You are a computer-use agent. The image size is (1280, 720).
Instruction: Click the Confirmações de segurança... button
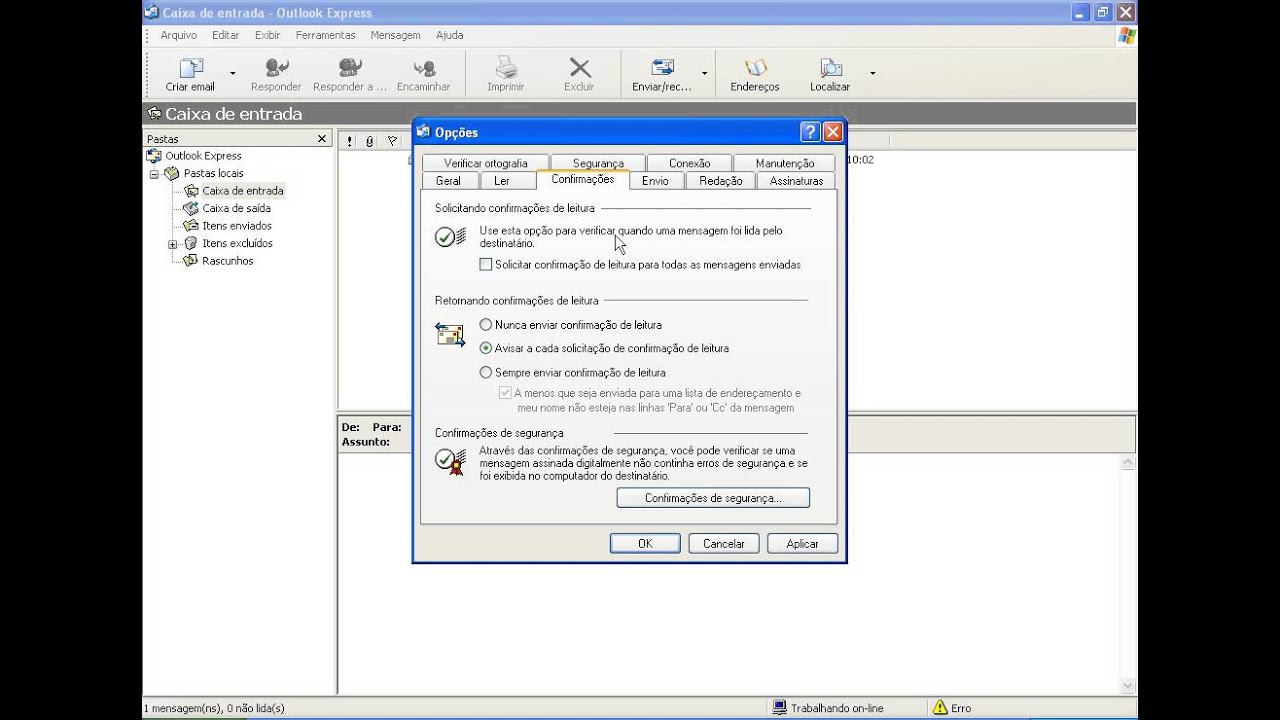click(713, 498)
